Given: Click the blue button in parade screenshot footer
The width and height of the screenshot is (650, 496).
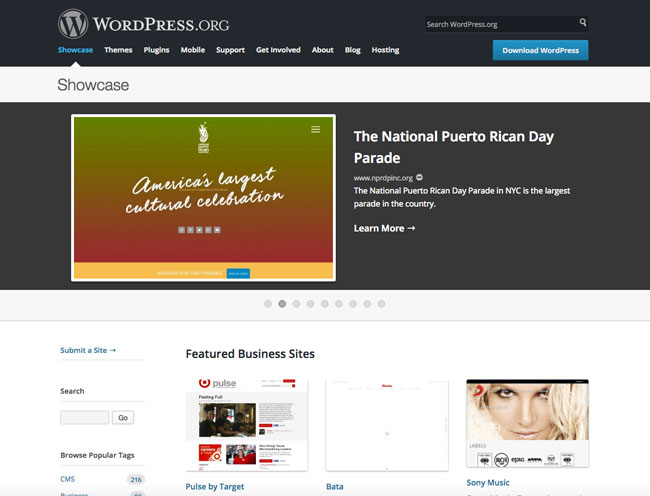Looking at the screenshot, I should [x=238, y=273].
